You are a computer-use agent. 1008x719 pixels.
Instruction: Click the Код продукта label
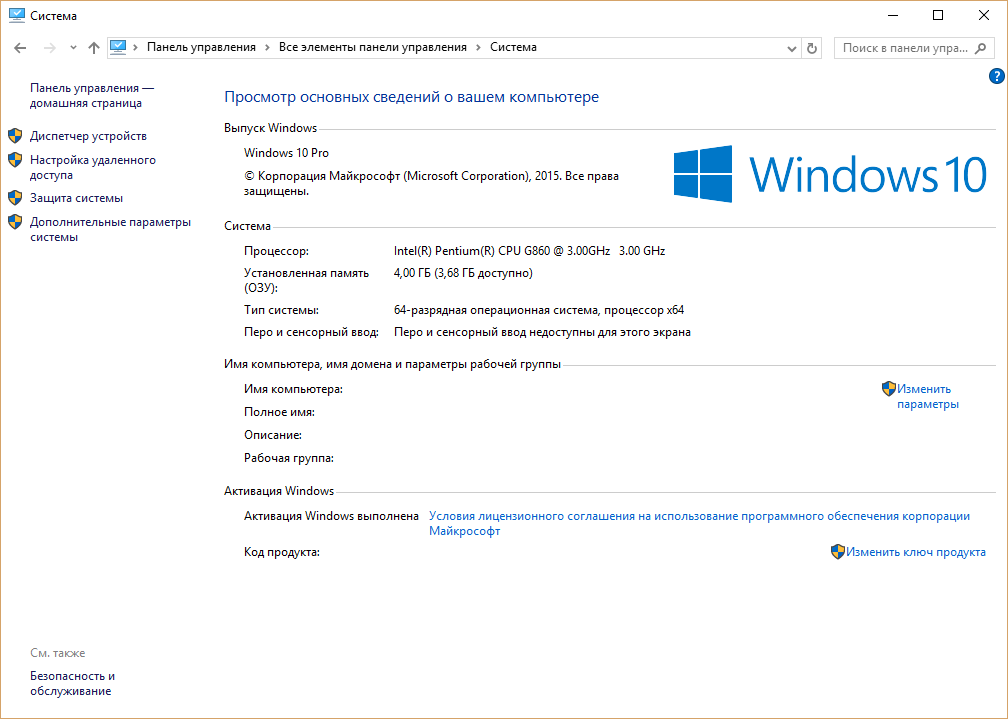tap(282, 552)
